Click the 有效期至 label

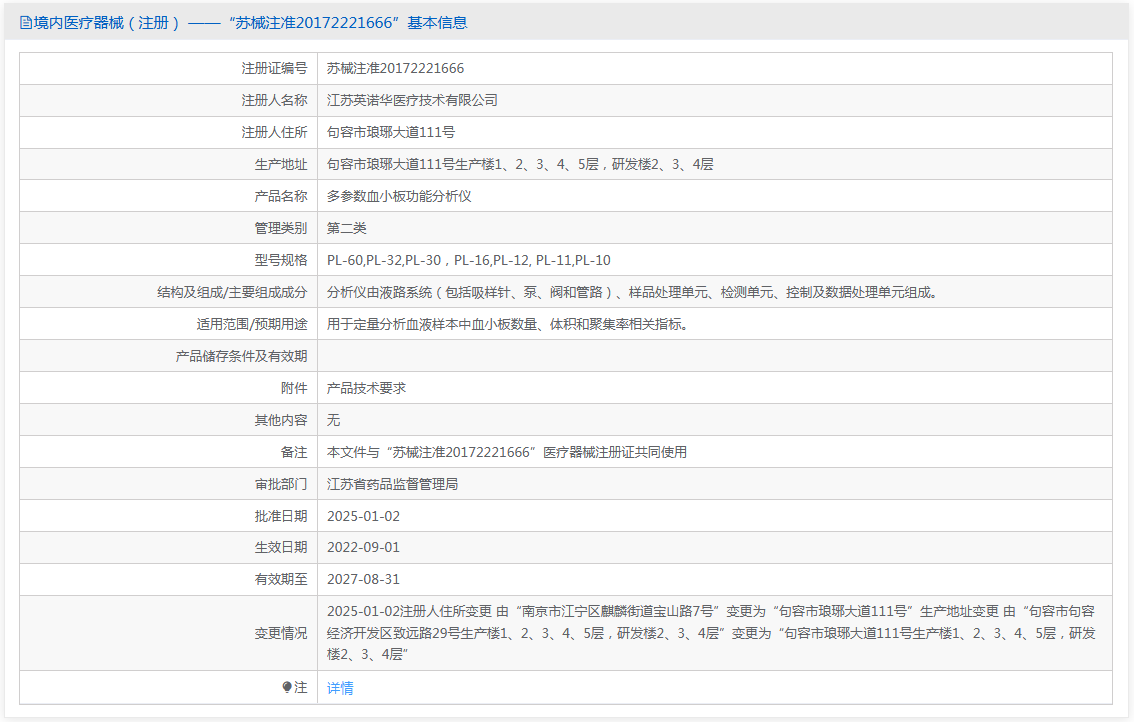coord(281,579)
